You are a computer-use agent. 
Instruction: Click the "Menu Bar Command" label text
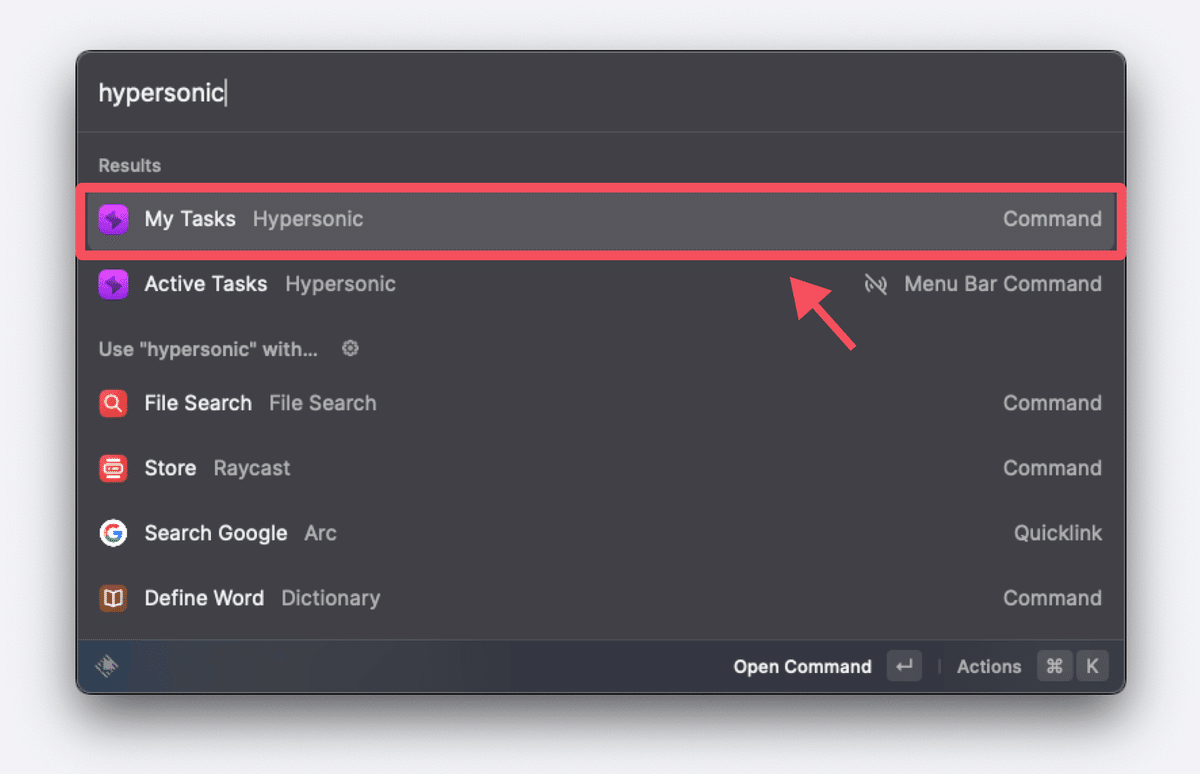click(1003, 284)
